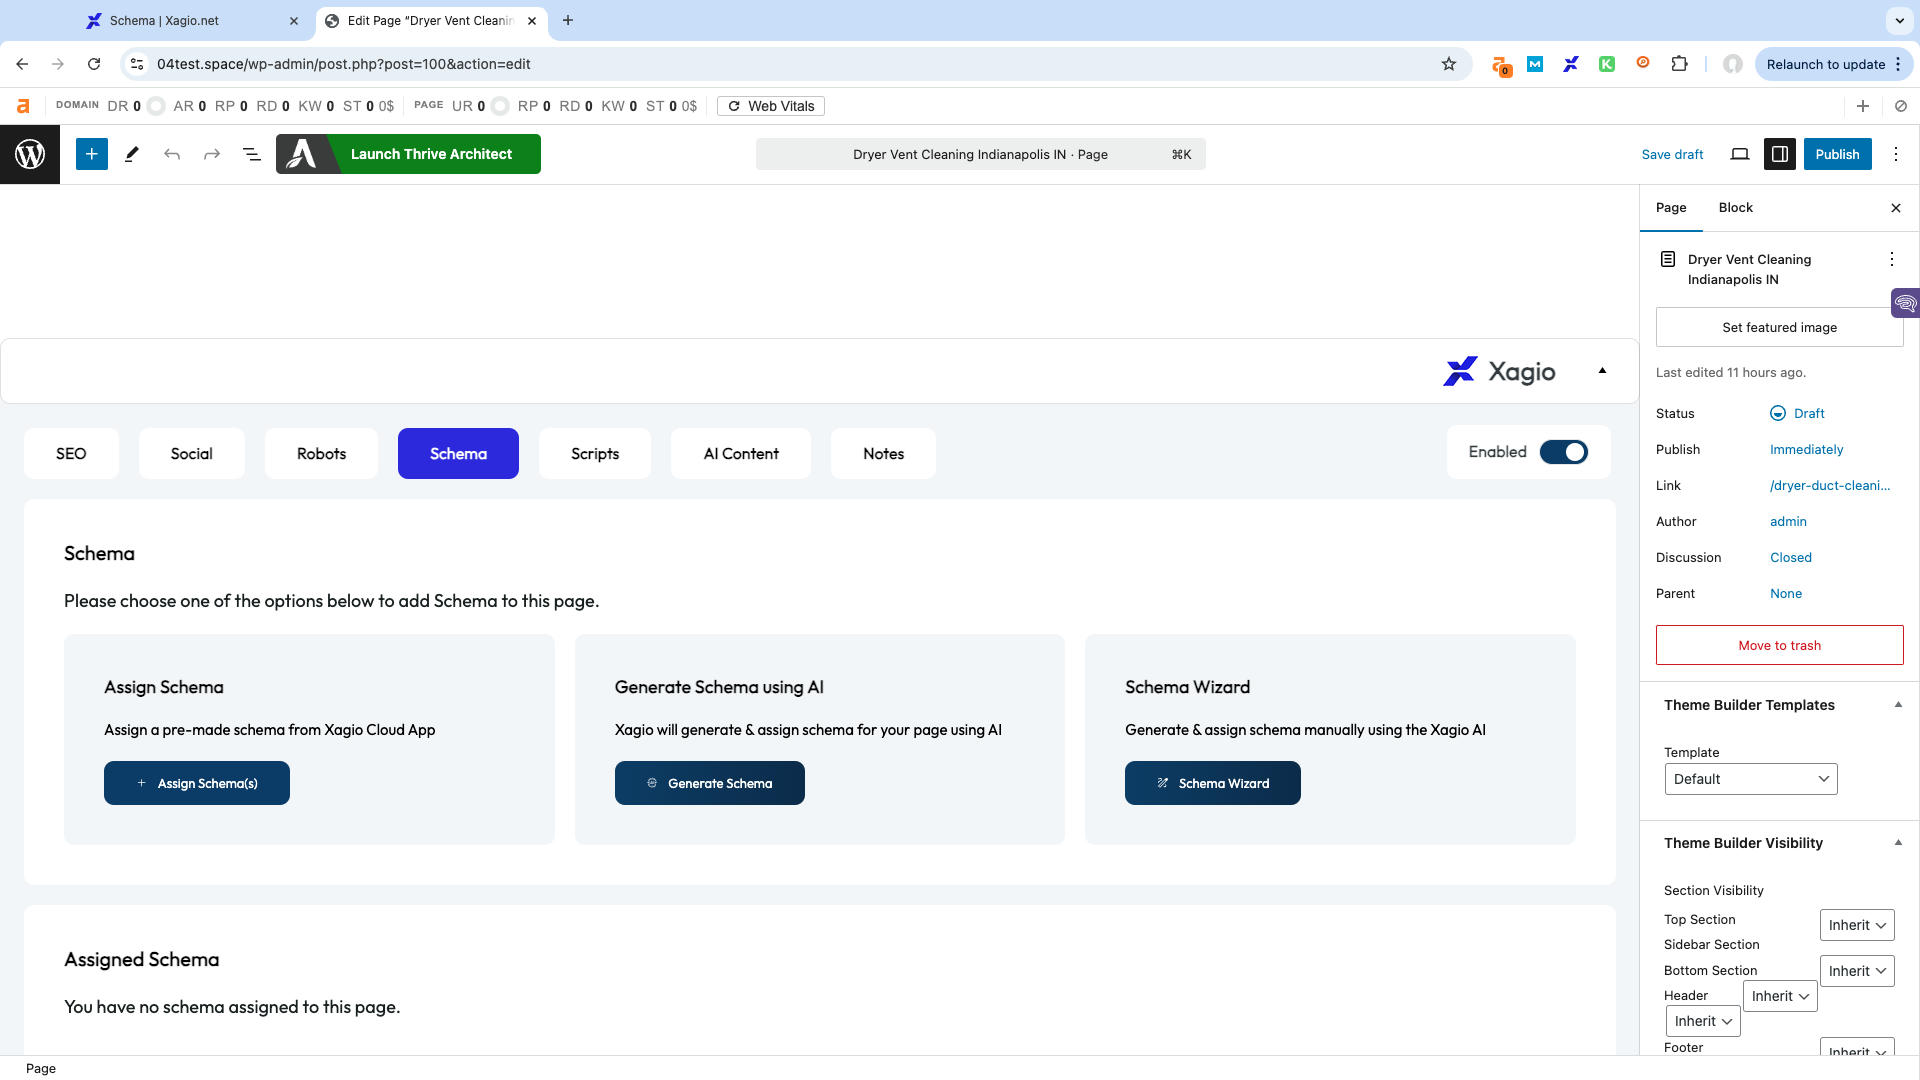The width and height of the screenshot is (1920, 1080).
Task: Click Set featured image
Action: coord(1780,327)
